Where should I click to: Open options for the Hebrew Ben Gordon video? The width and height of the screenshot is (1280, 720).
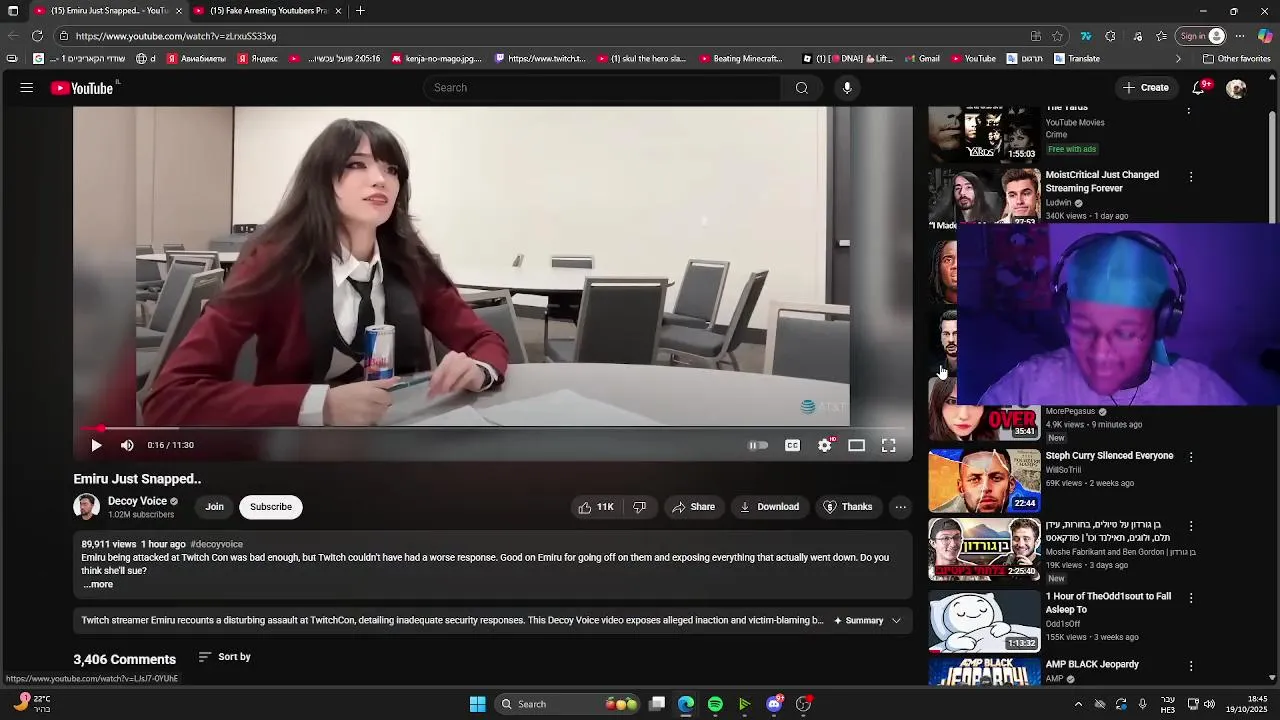point(1190,526)
